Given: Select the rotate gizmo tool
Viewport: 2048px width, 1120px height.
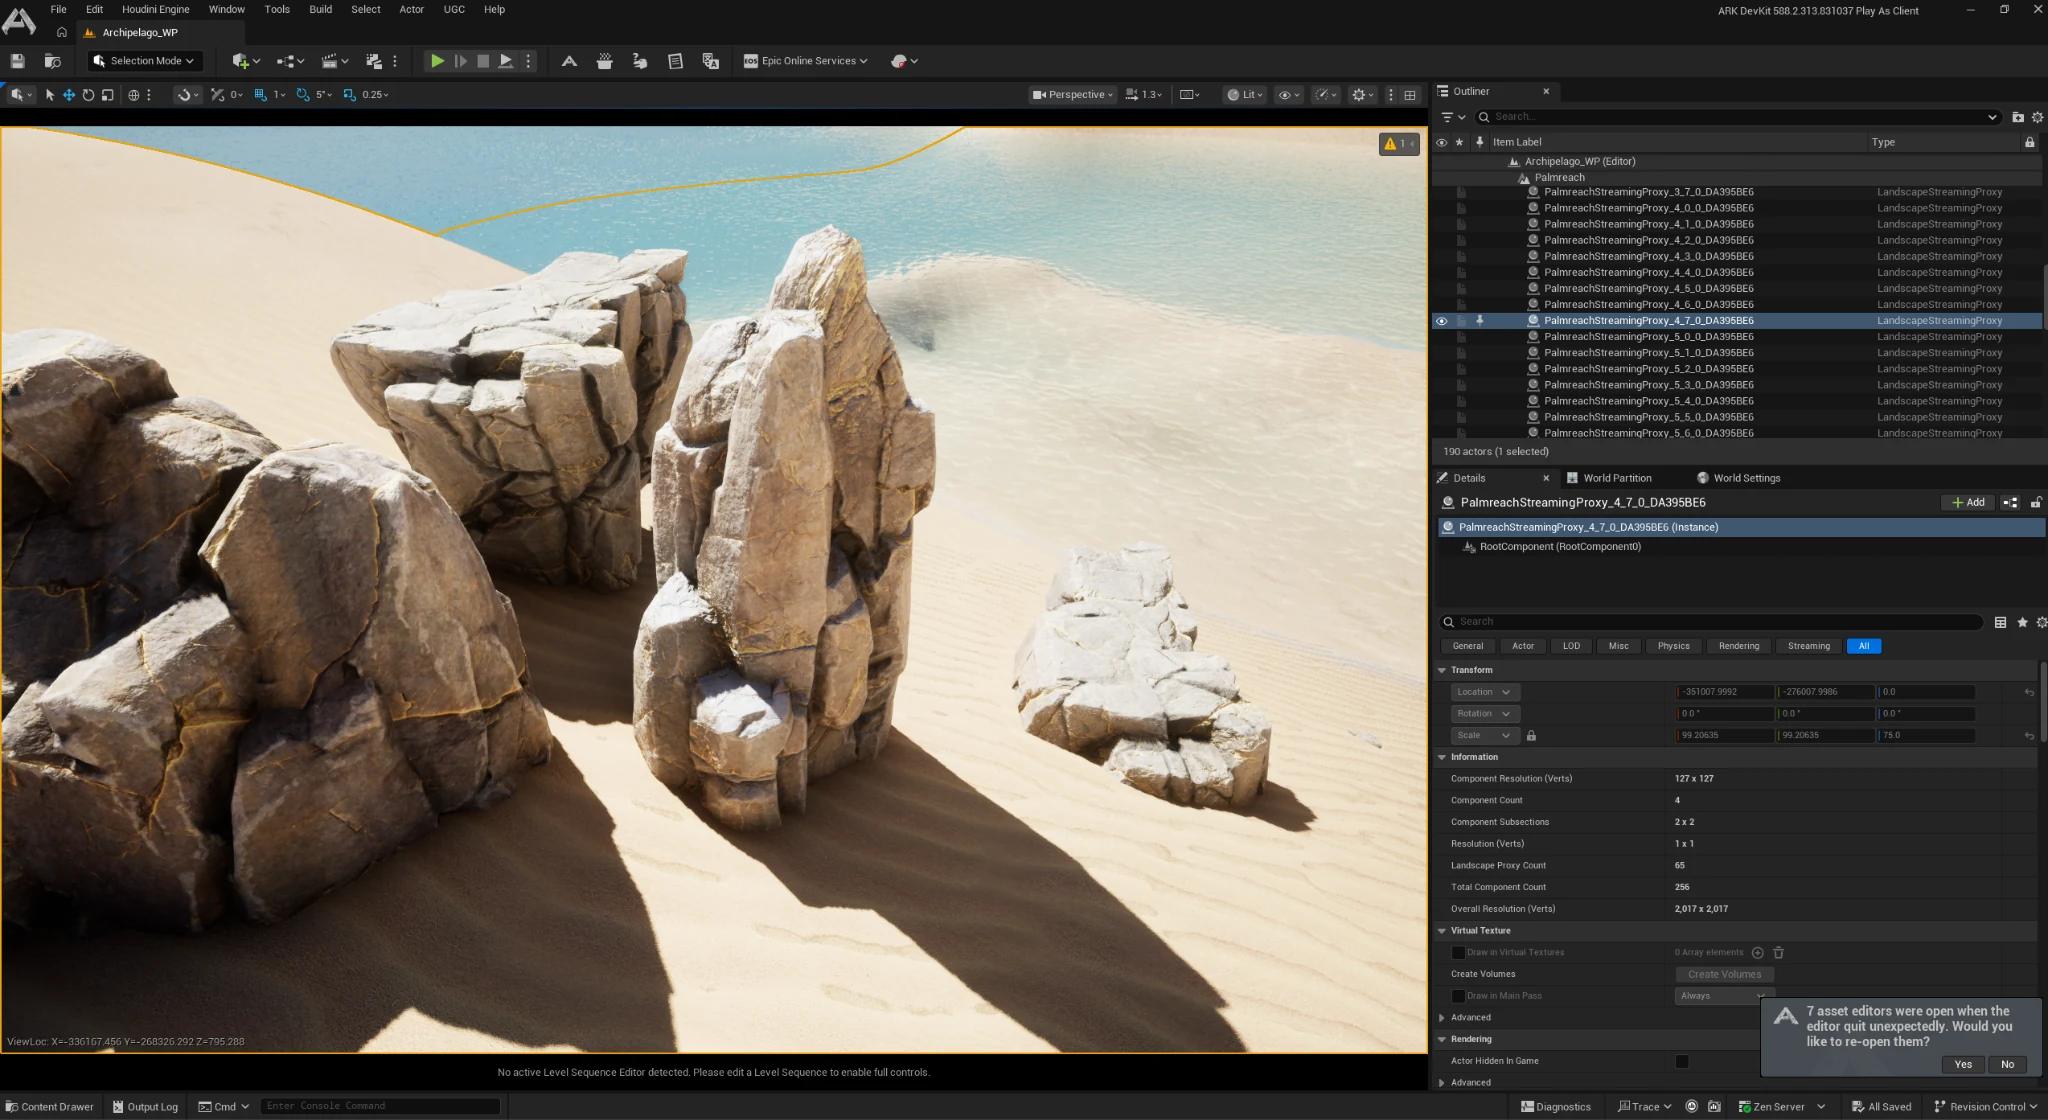Looking at the screenshot, I should point(88,95).
